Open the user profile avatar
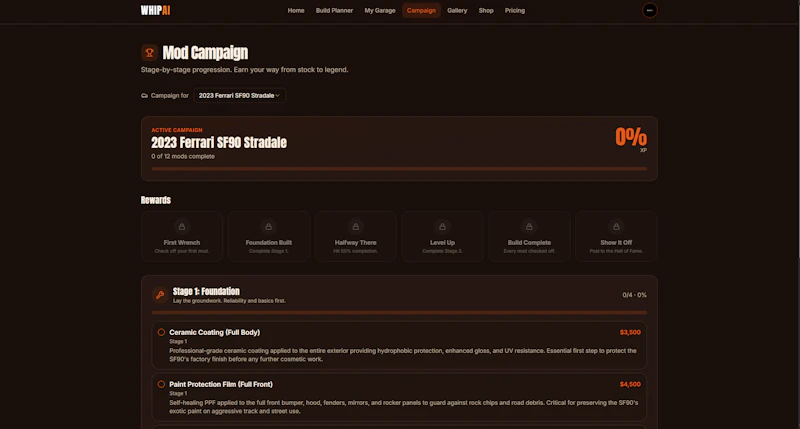The width and height of the screenshot is (800, 429). point(649,10)
